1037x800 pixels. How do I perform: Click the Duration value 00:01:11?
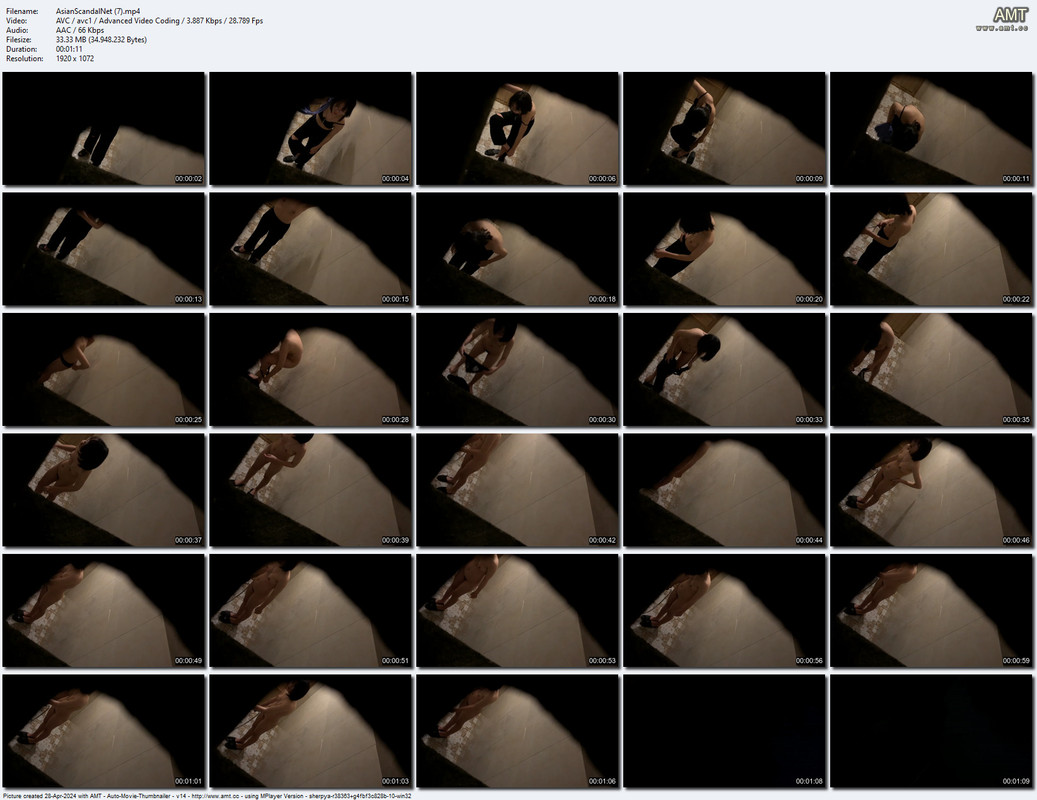tap(69, 49)
